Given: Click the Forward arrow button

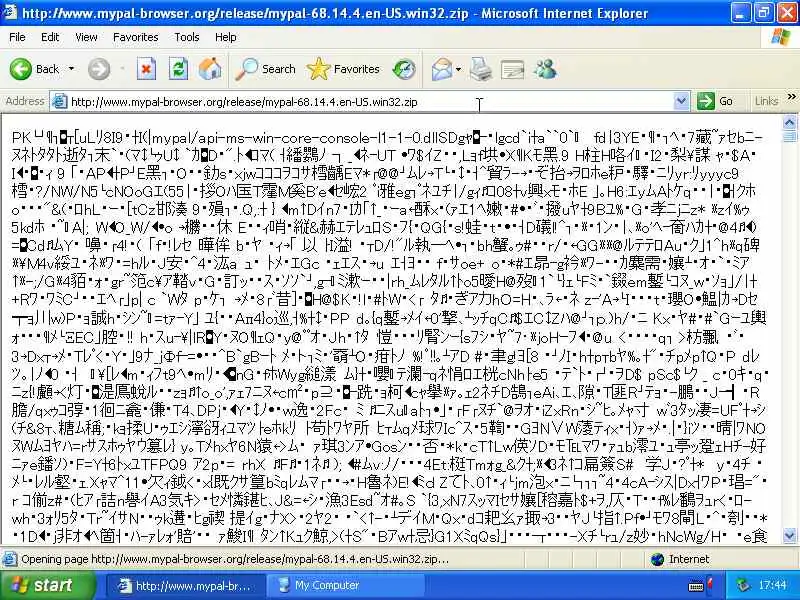Looking at the screenshot, I should click(x=98, y=69).
